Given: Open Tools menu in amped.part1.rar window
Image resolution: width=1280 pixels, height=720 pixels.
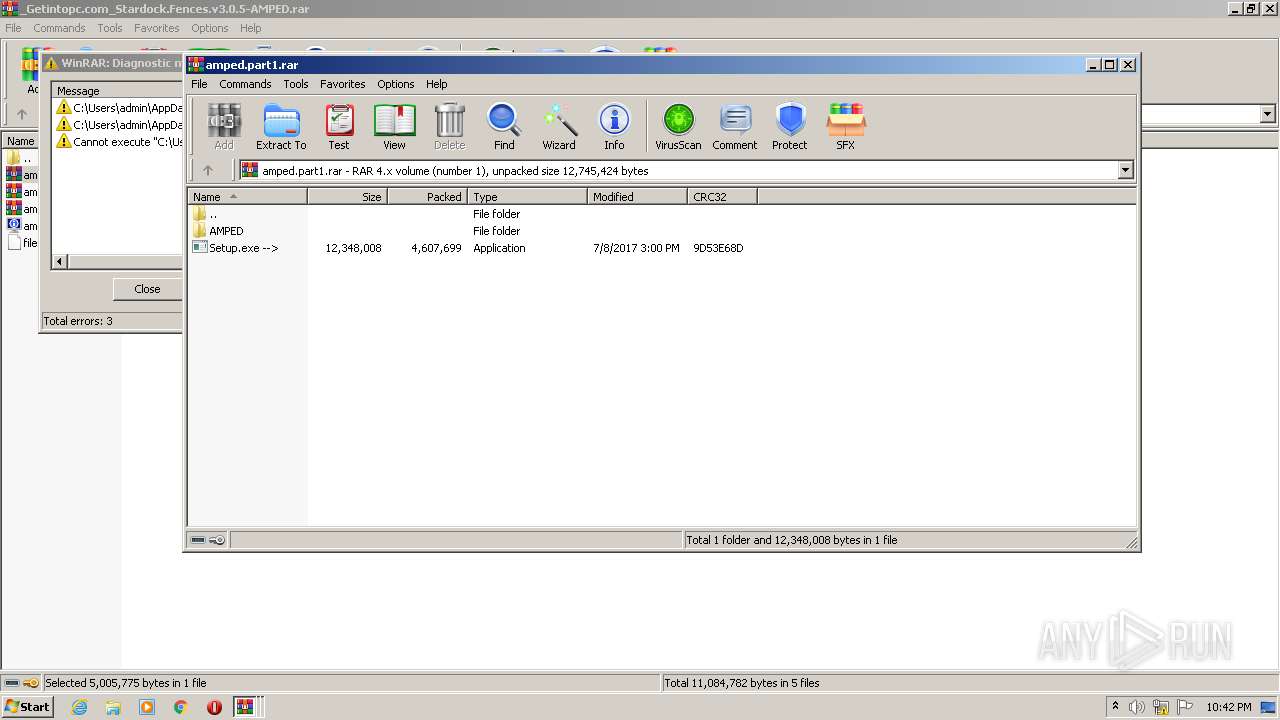Looking at the screenshot, I should tap(296, 84).
